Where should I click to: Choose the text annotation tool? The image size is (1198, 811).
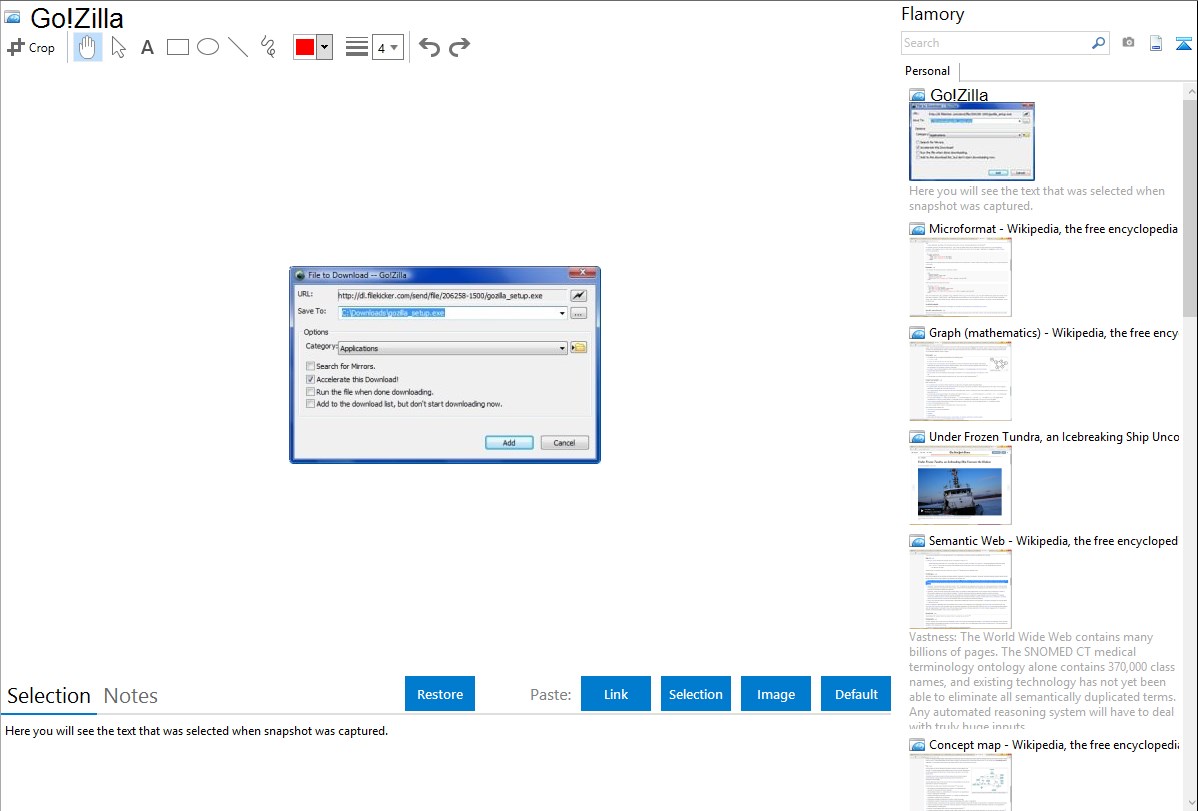point(147,47)
